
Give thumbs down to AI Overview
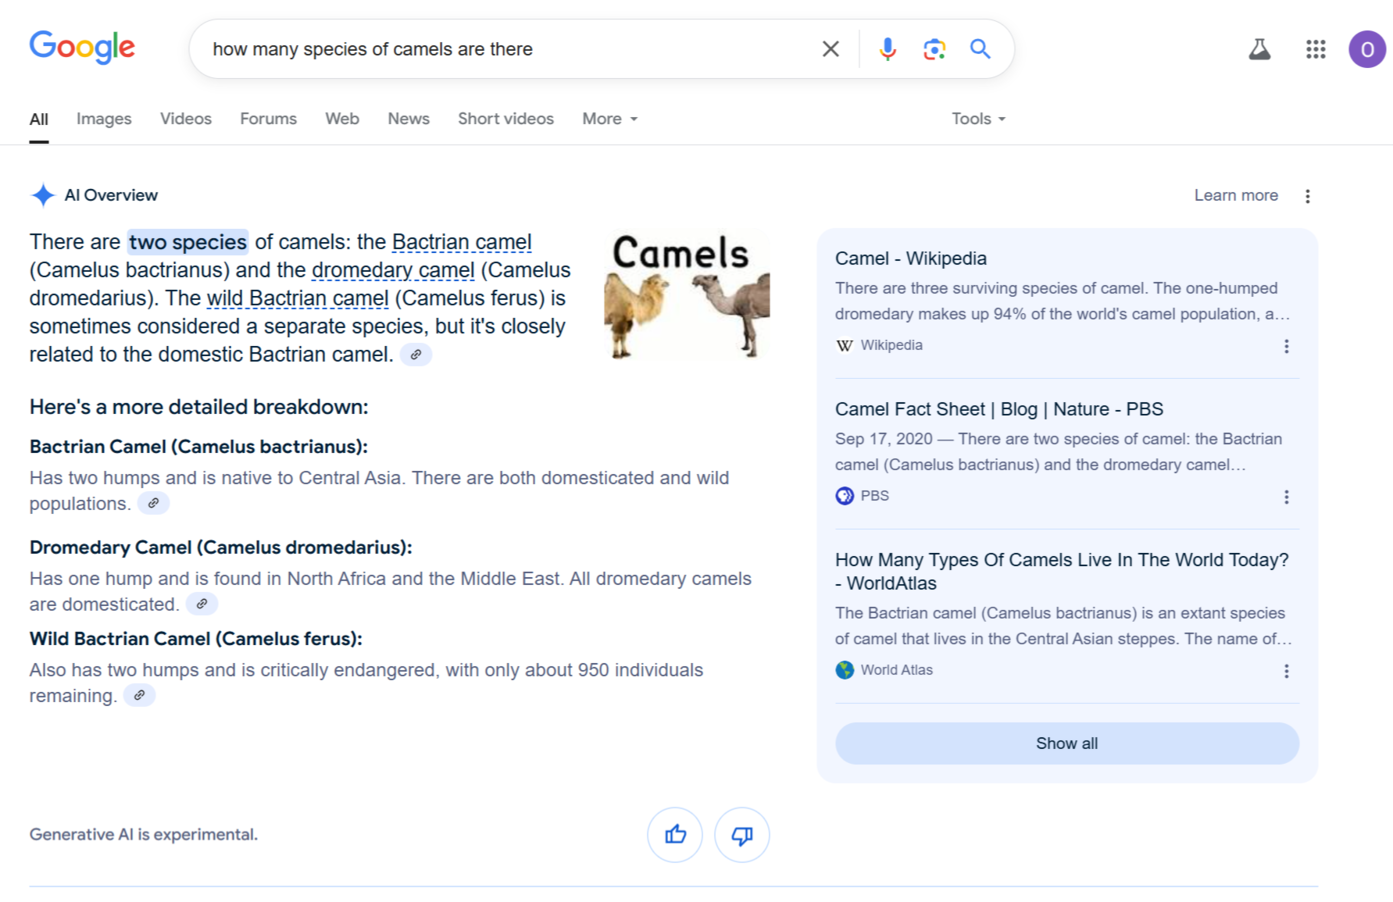coord(742,835)
